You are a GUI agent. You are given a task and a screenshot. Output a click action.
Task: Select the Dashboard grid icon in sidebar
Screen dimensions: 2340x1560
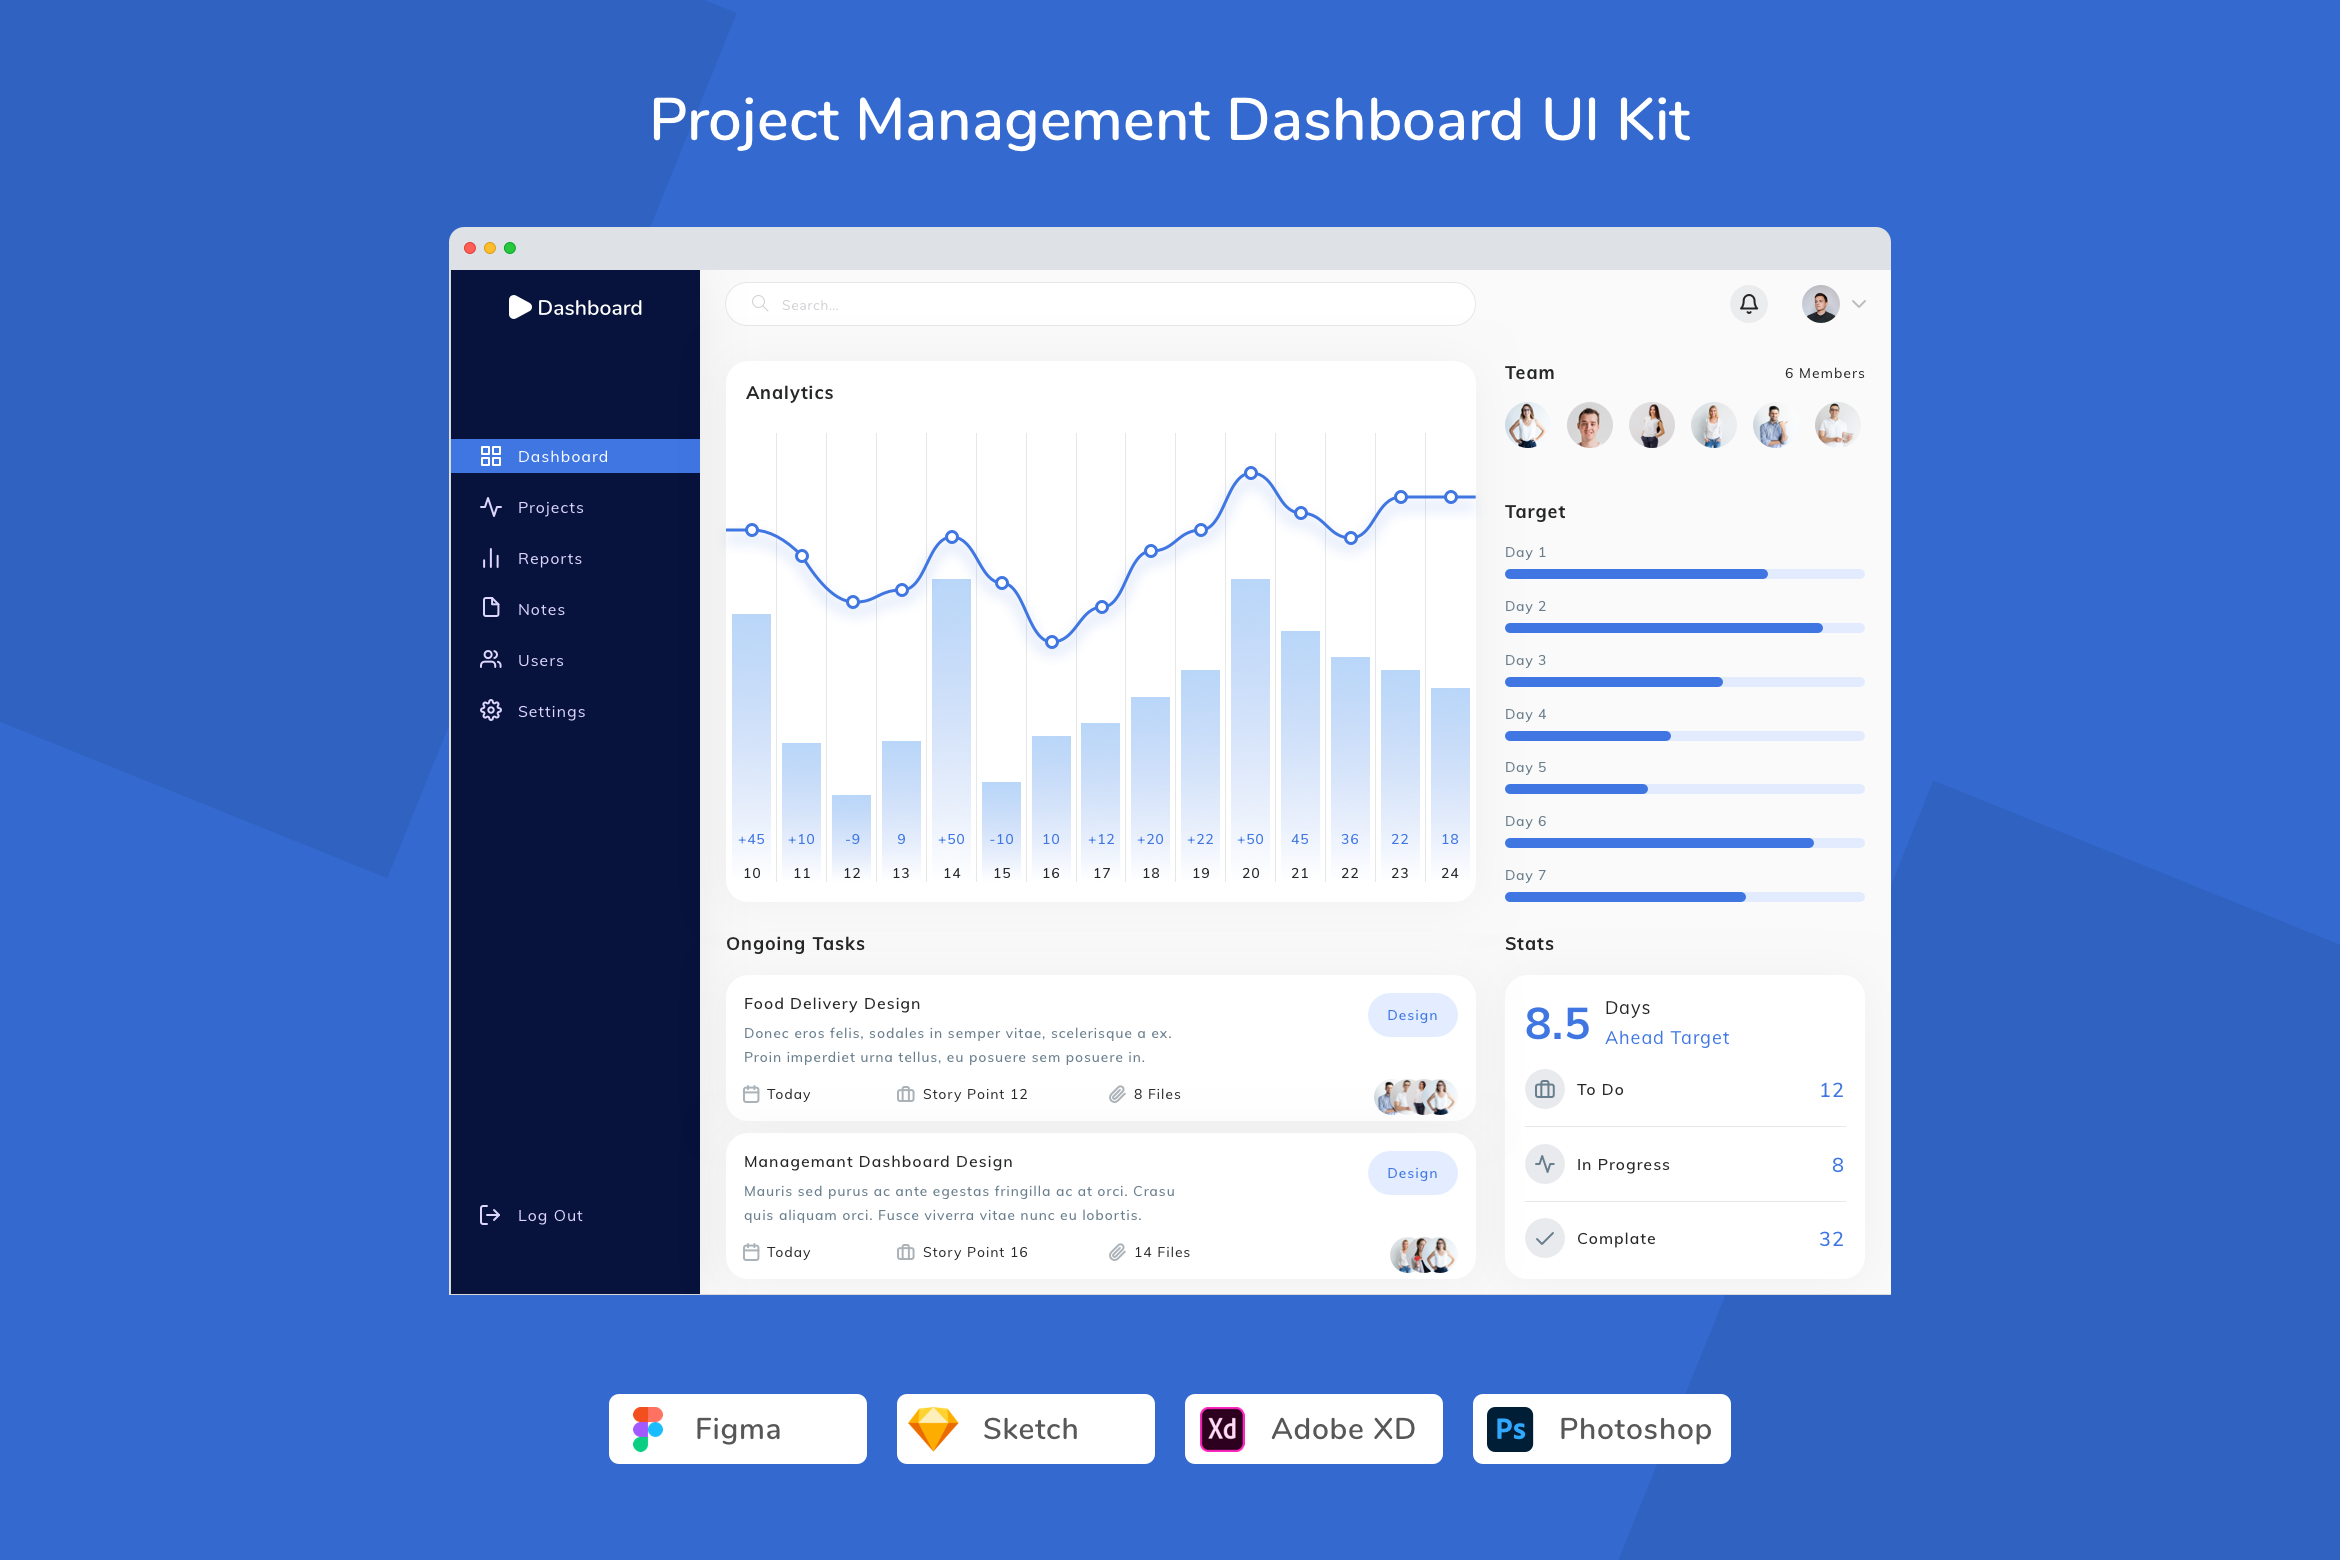(x=491, y=456)
